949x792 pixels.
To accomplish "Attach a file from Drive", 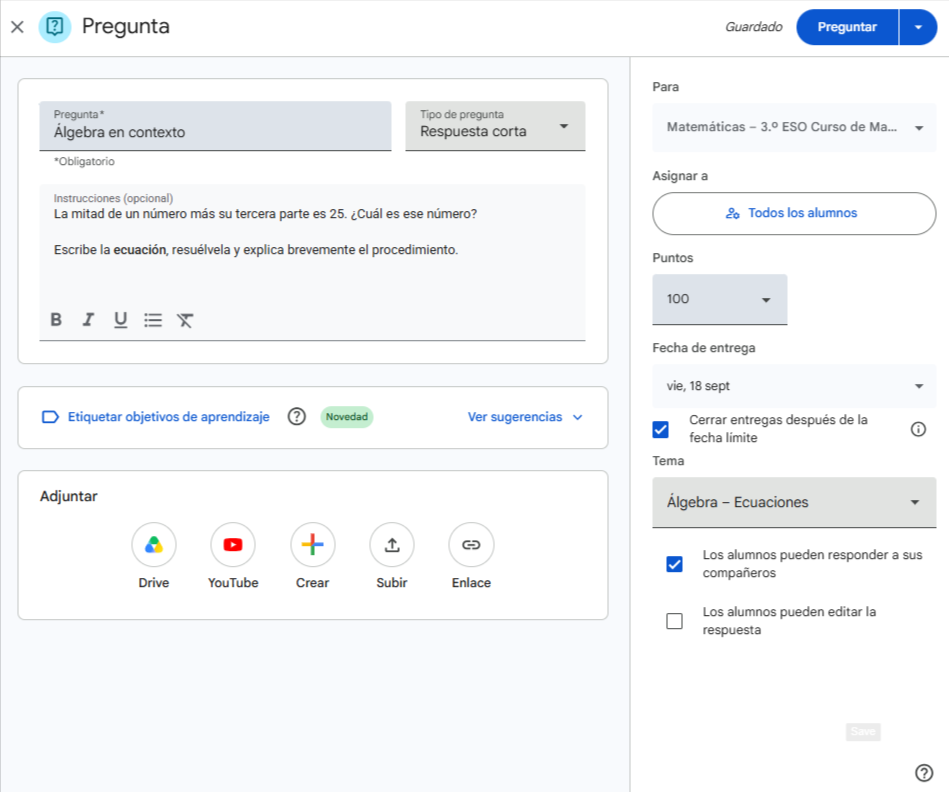I will tap(154, 545).
